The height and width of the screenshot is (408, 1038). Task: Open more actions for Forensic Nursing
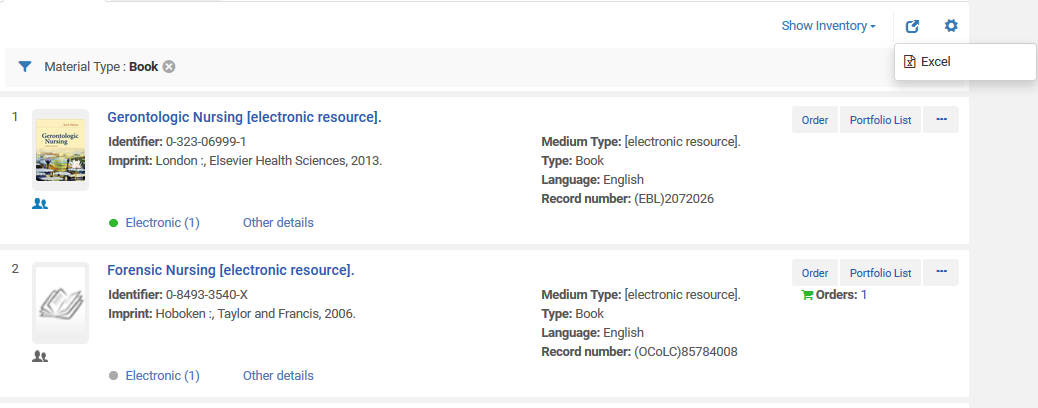click(940, 273)
